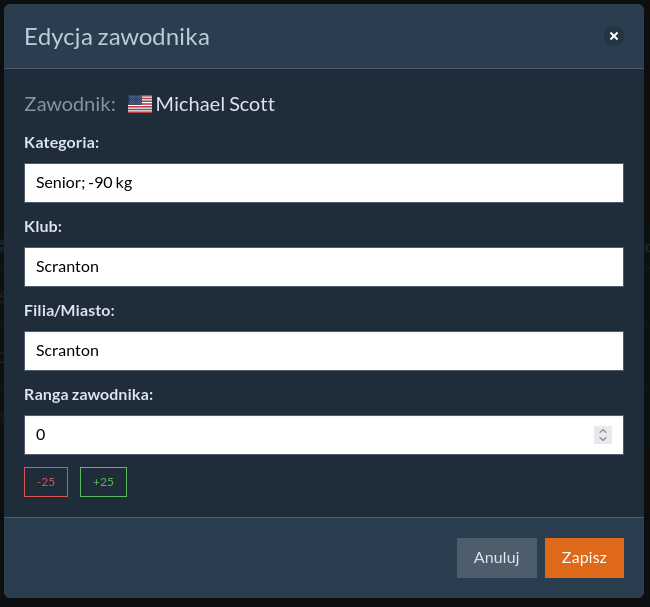Focus the Klub text field

pyautogui.click(x=323, y=267)
